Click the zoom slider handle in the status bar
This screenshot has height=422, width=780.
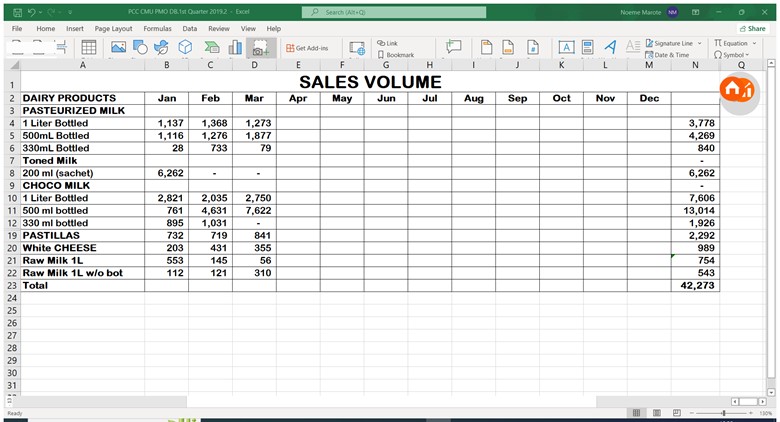coord(724,413)
